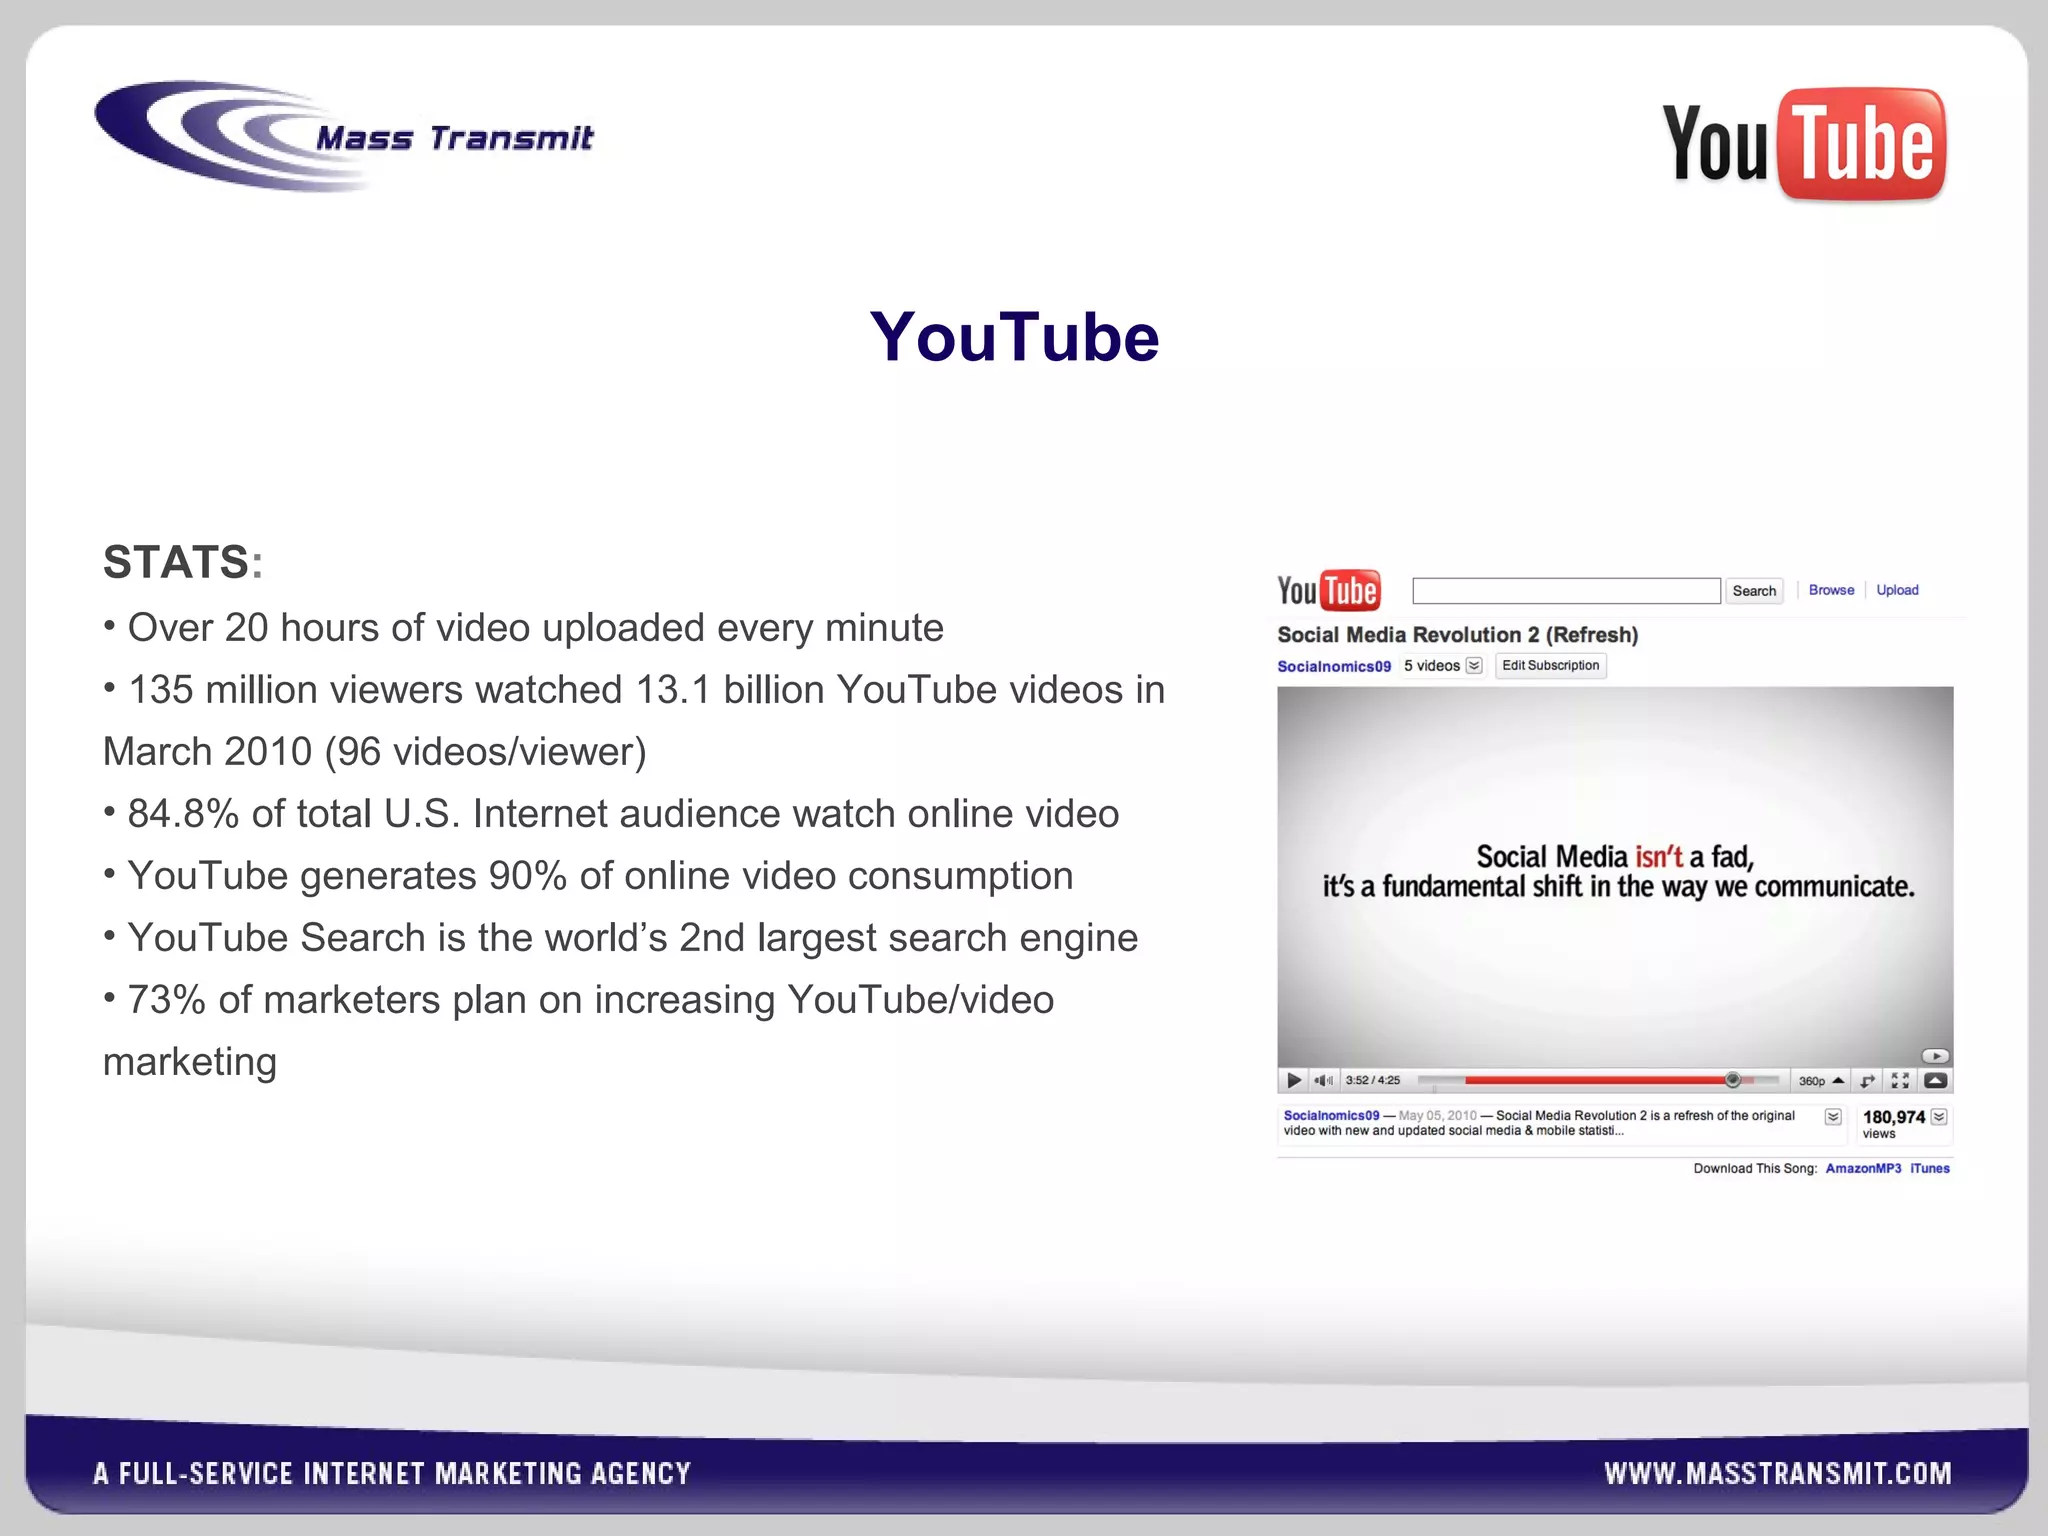
Task: Click the 3:52 / 4:25 time display
Action: (1372, 1080)
